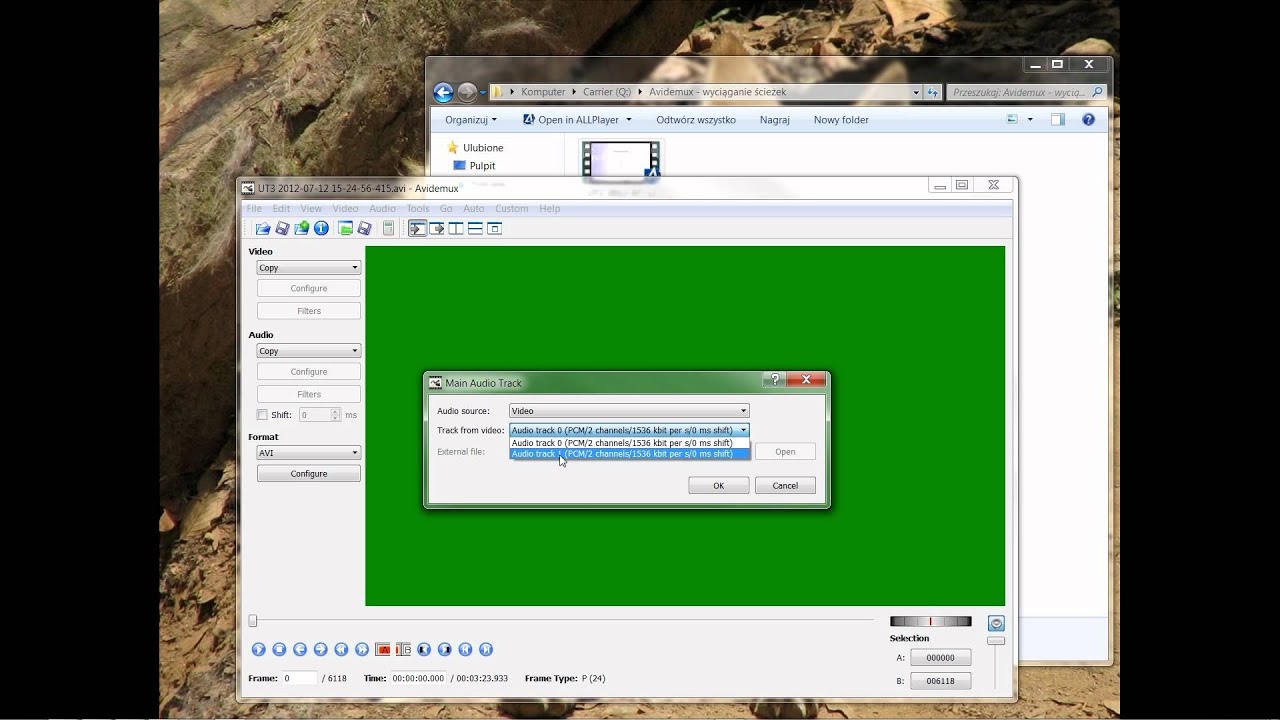This screenshot has width=1280, height=720.
Task: Click Nagraj in Explorer toolbar
Action: click(775, 120)
